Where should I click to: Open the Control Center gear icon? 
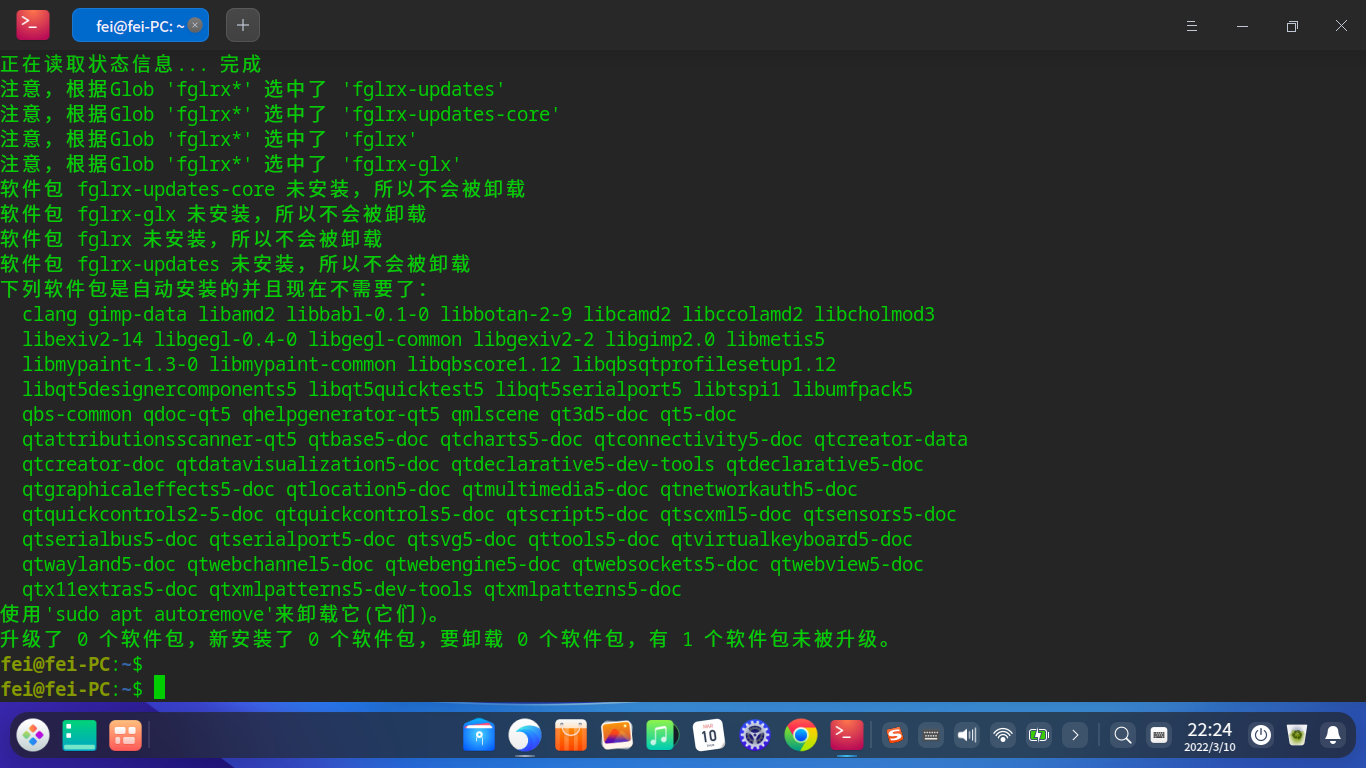pyautogui.click(x=754, y=735)
